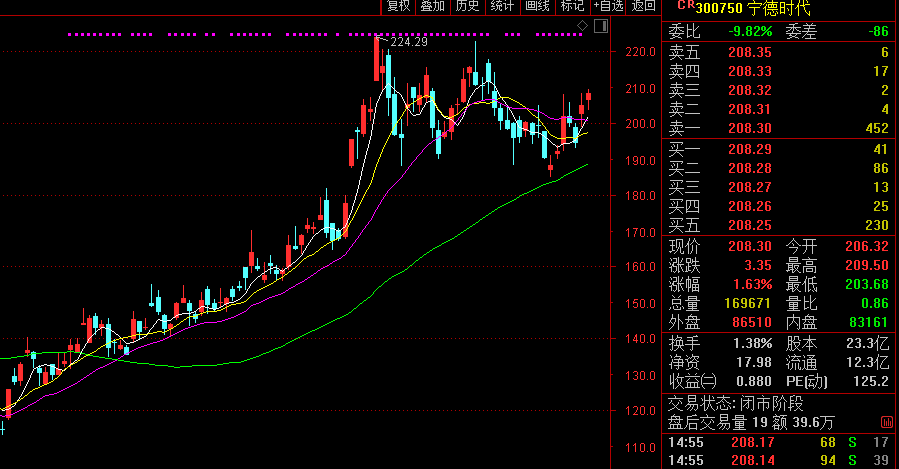Click the 返回 back button

(644, 7)
